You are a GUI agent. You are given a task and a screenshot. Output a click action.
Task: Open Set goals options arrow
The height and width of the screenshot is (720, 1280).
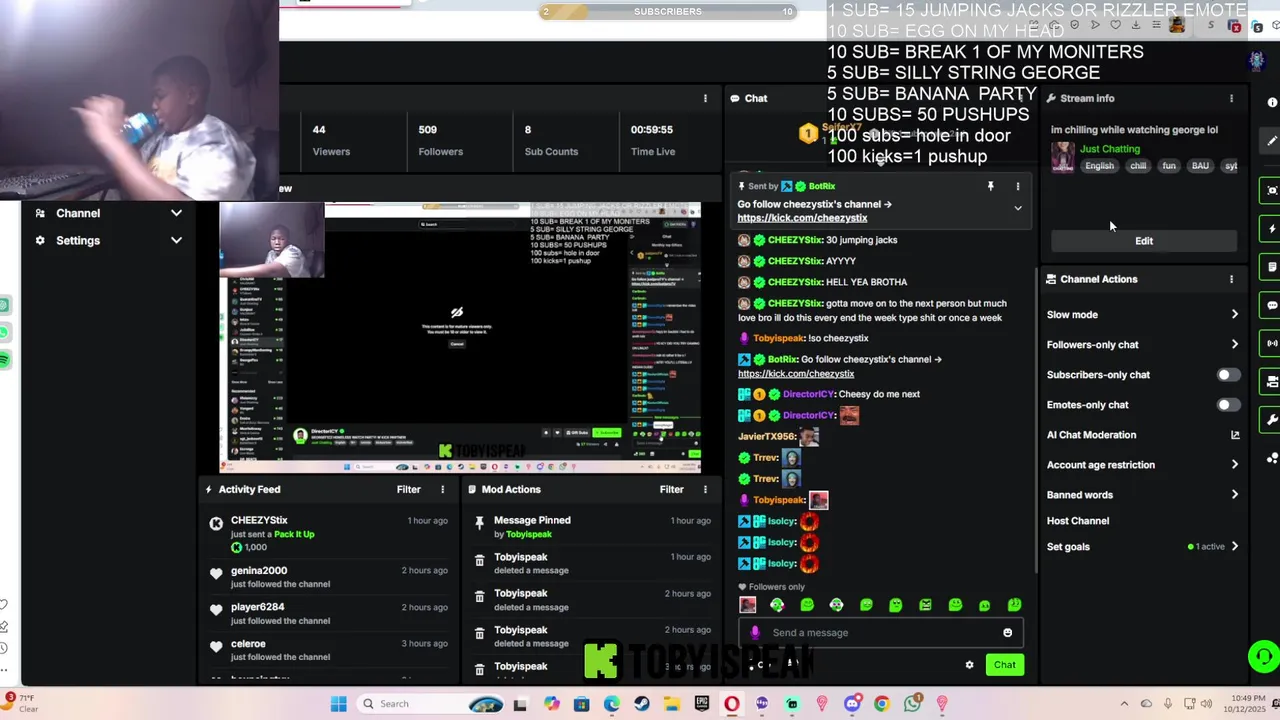click(x=1235, y=547)
